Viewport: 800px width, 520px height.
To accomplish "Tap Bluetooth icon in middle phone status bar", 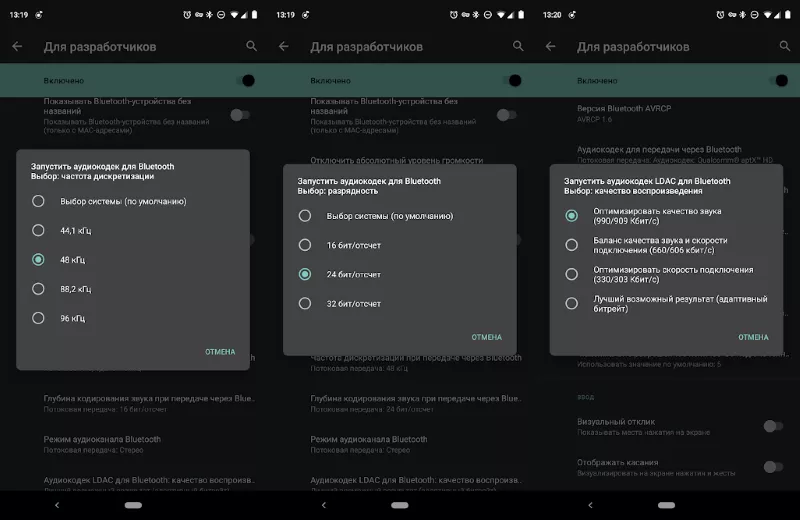I will coord(476,15).
